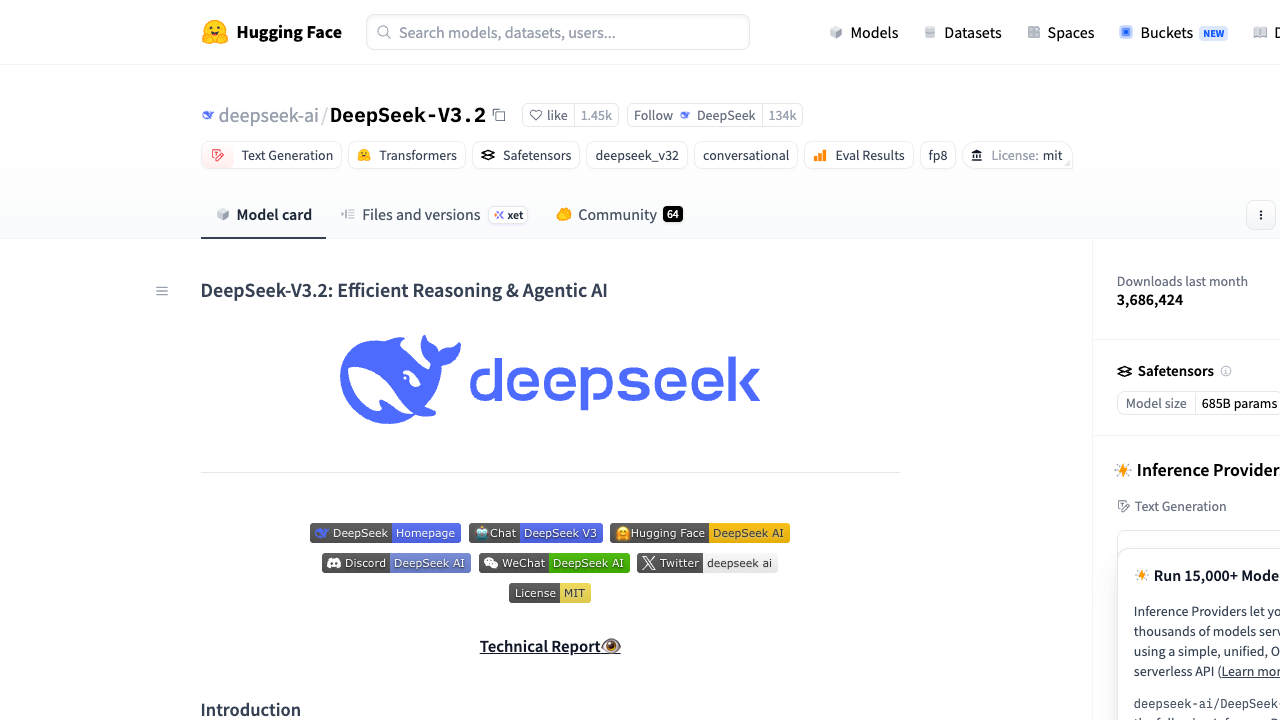Viewport: 1280px width, 720px height.
Task: Select the deepseek_v32 tag
Action: pyautogui.click(x=637, y=155)
